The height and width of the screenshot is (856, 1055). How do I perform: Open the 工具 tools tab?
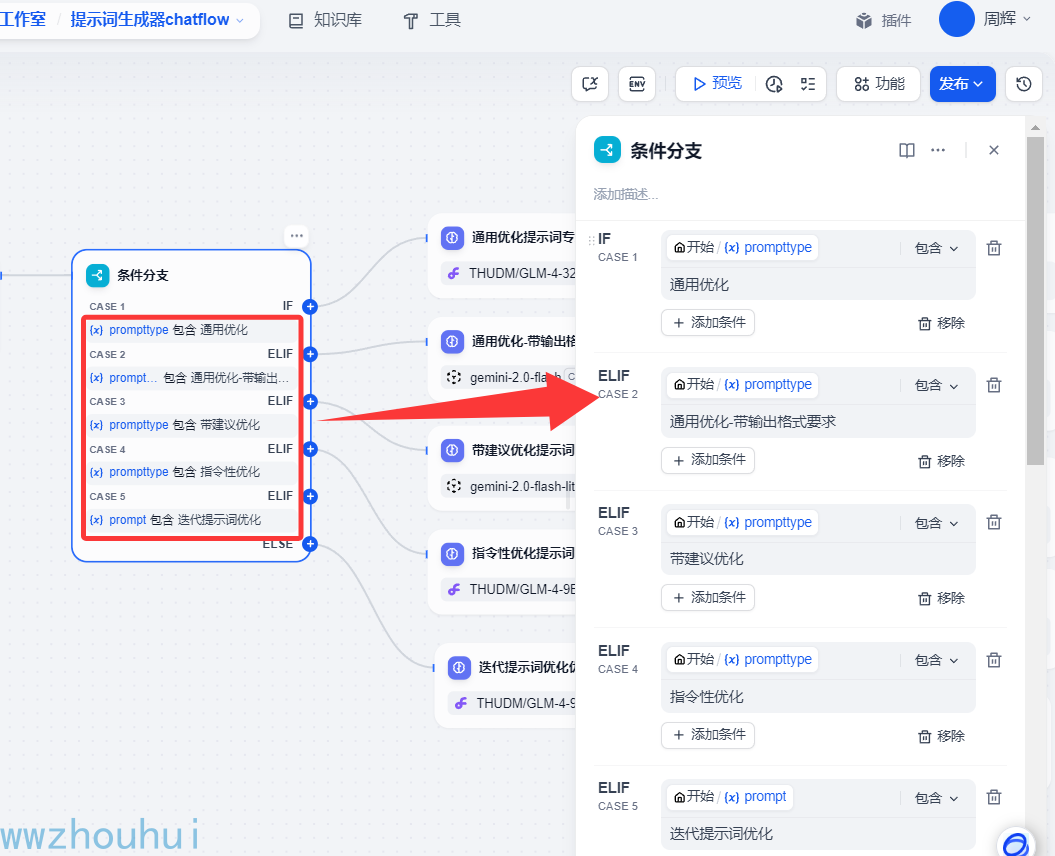[x=432, y=20]
